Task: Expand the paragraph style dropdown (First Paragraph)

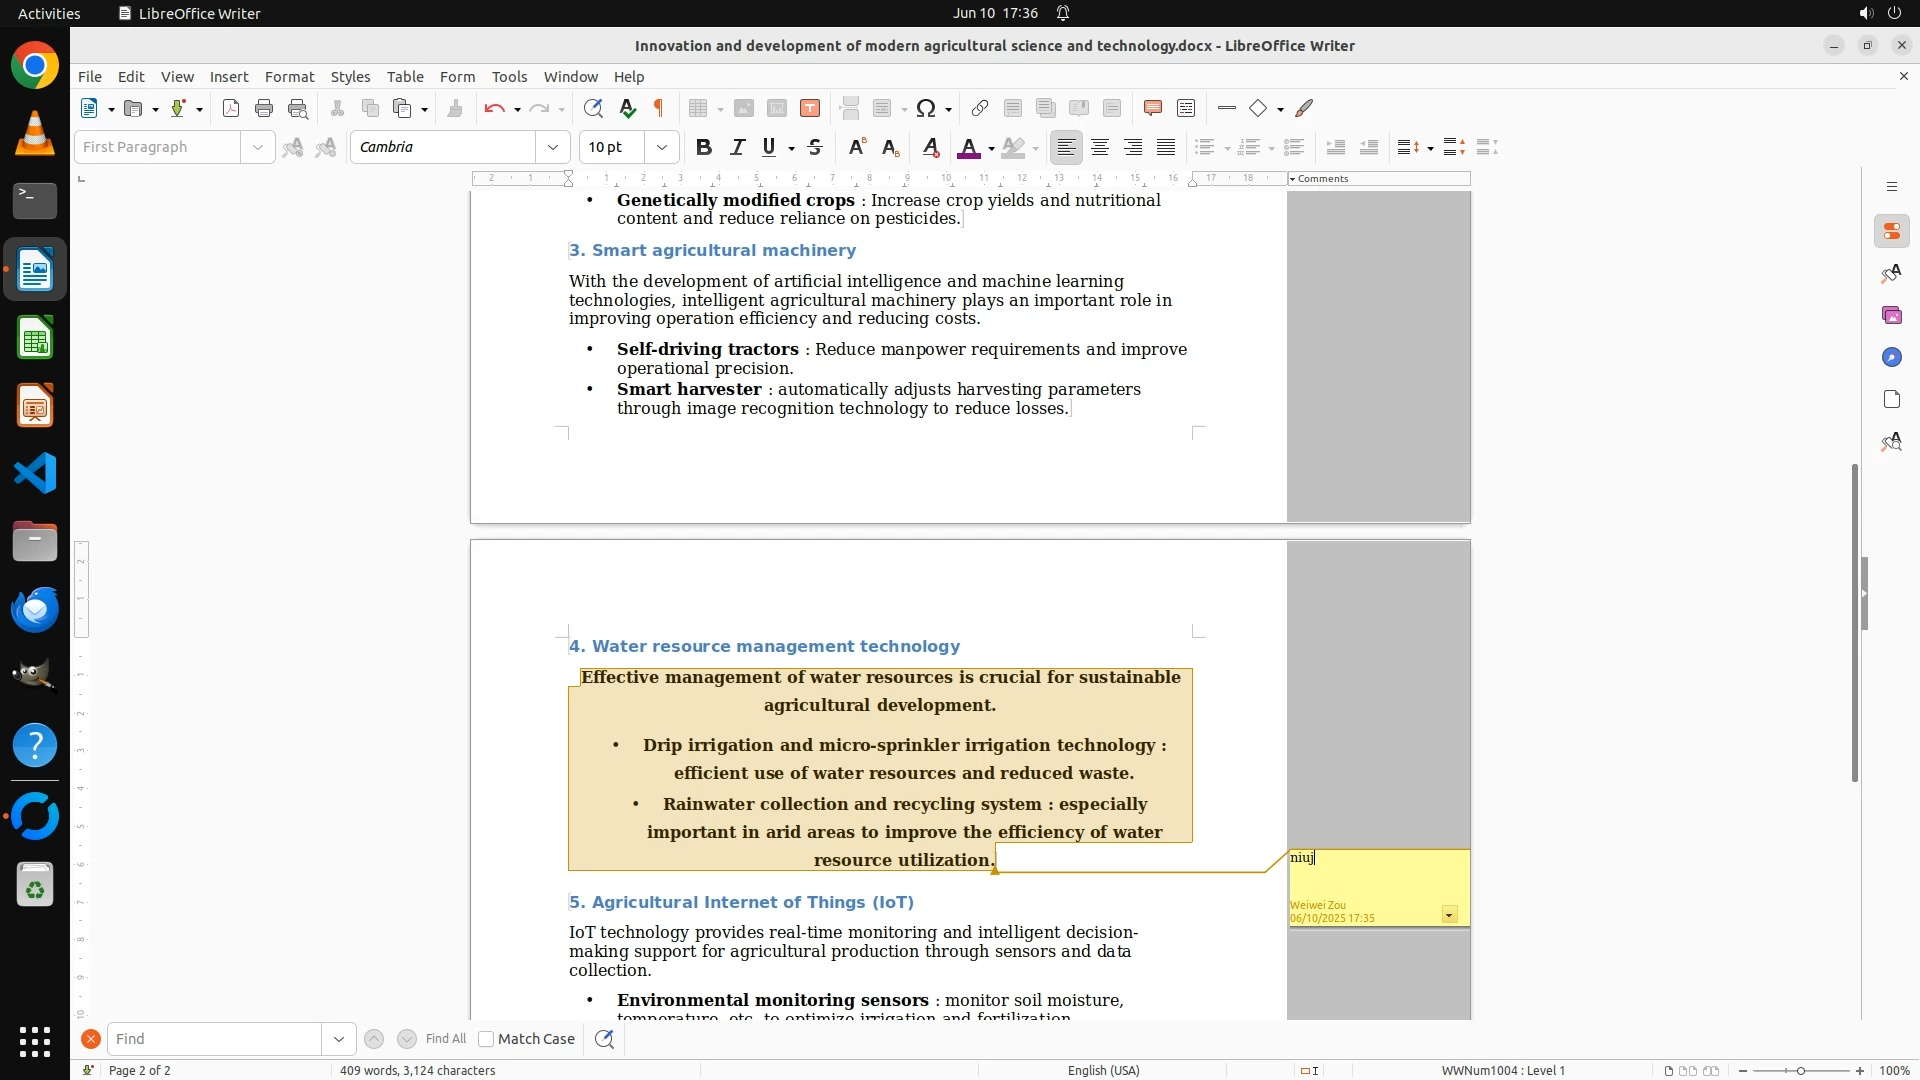Action: [258, 148]
